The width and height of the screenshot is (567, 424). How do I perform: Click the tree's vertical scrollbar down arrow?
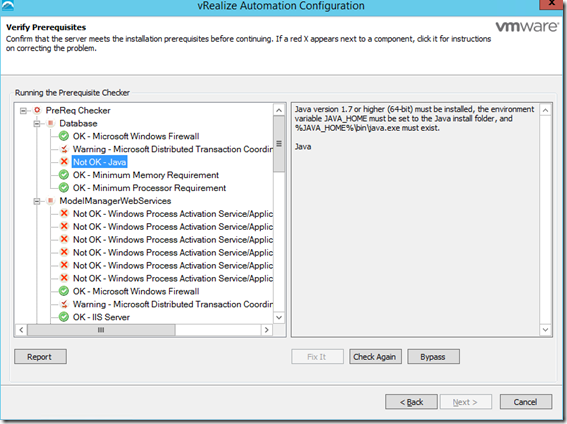tap(279, 317)
